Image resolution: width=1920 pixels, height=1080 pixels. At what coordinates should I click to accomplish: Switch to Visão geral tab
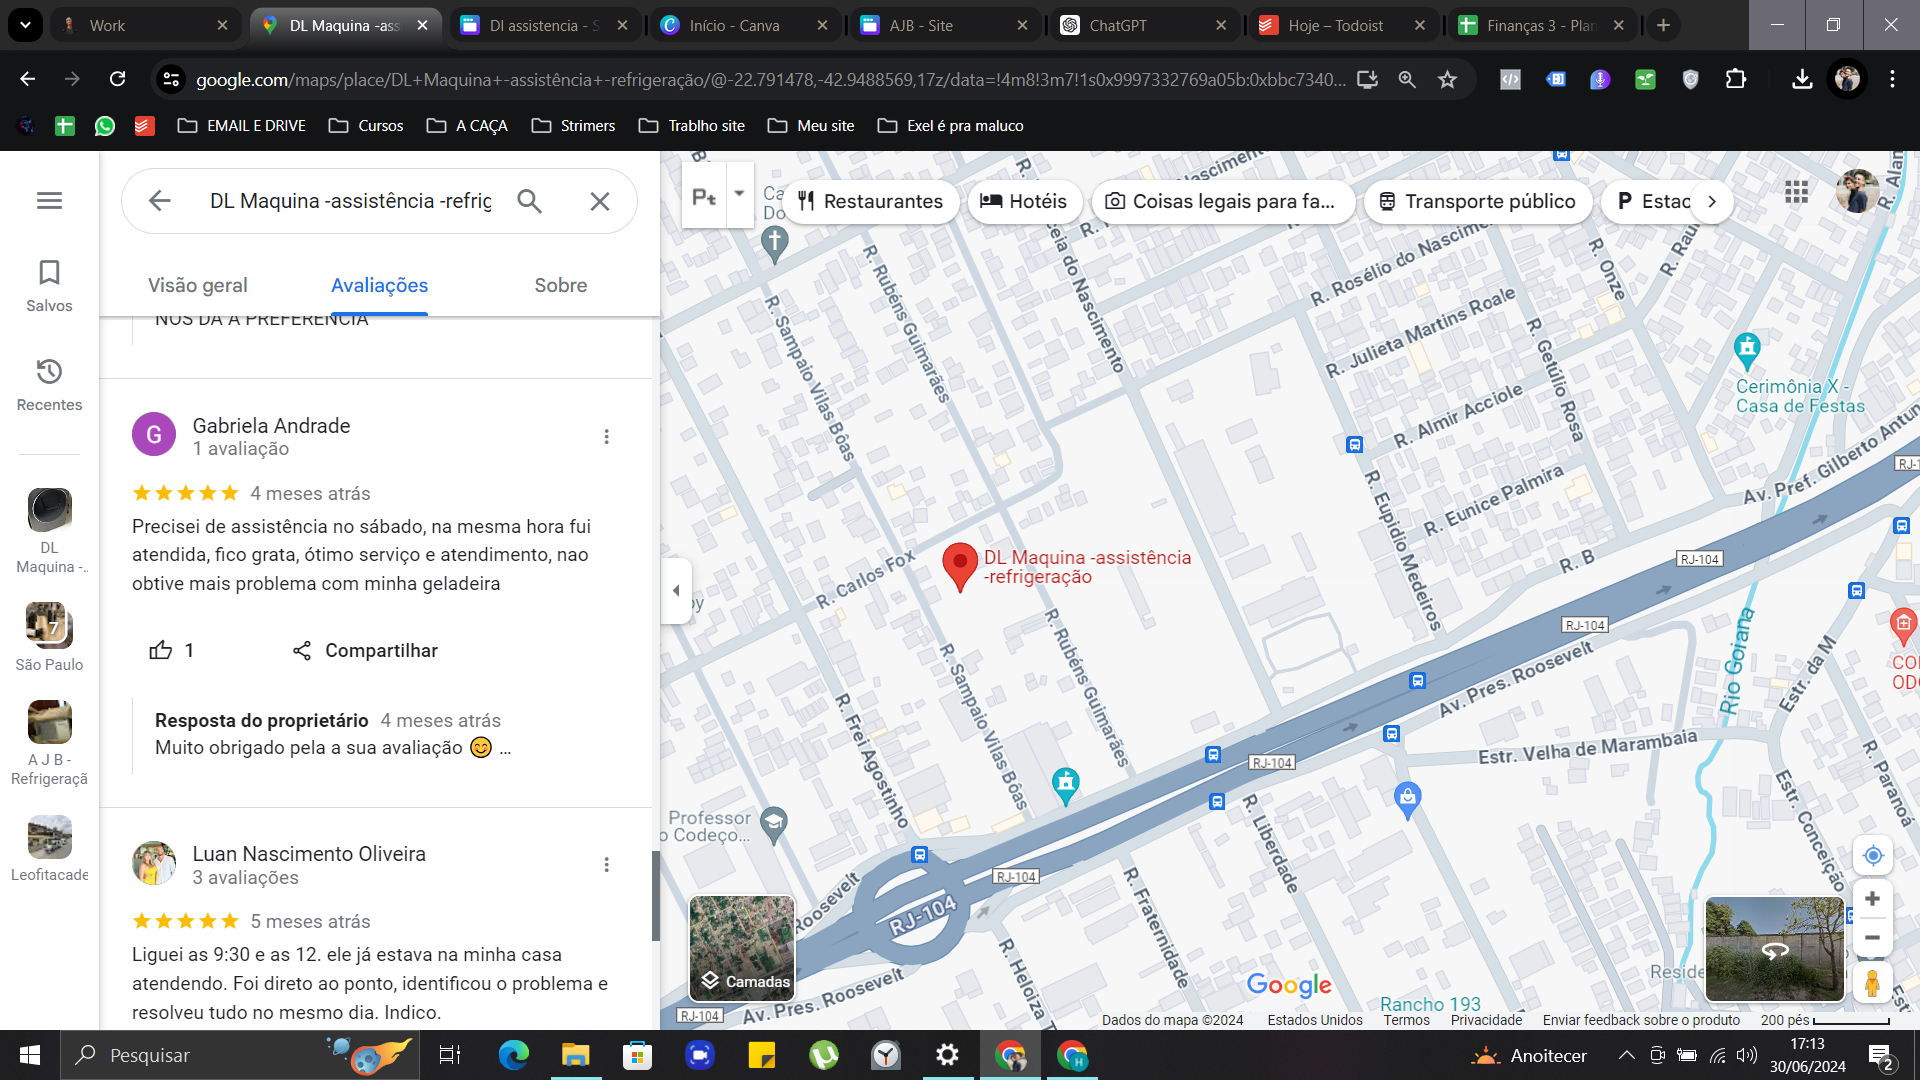pos(197,286)
